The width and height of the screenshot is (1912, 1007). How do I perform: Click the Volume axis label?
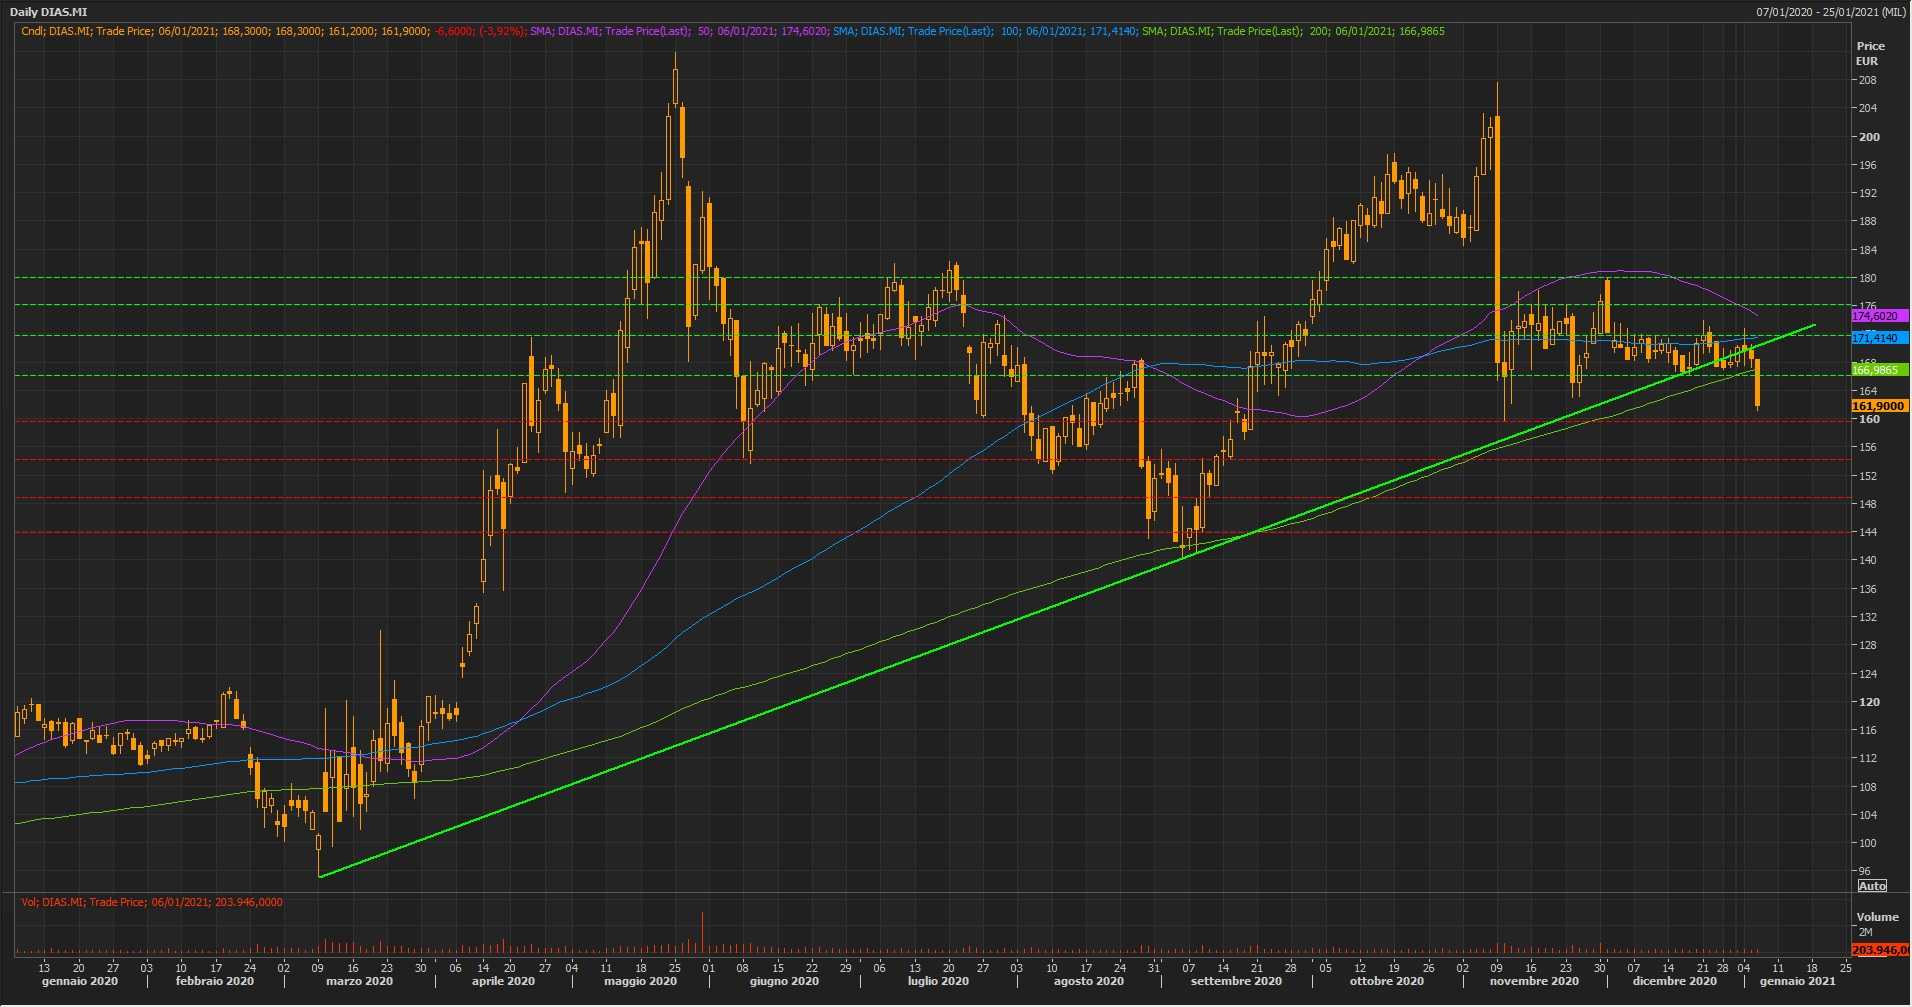(1877, 917)
